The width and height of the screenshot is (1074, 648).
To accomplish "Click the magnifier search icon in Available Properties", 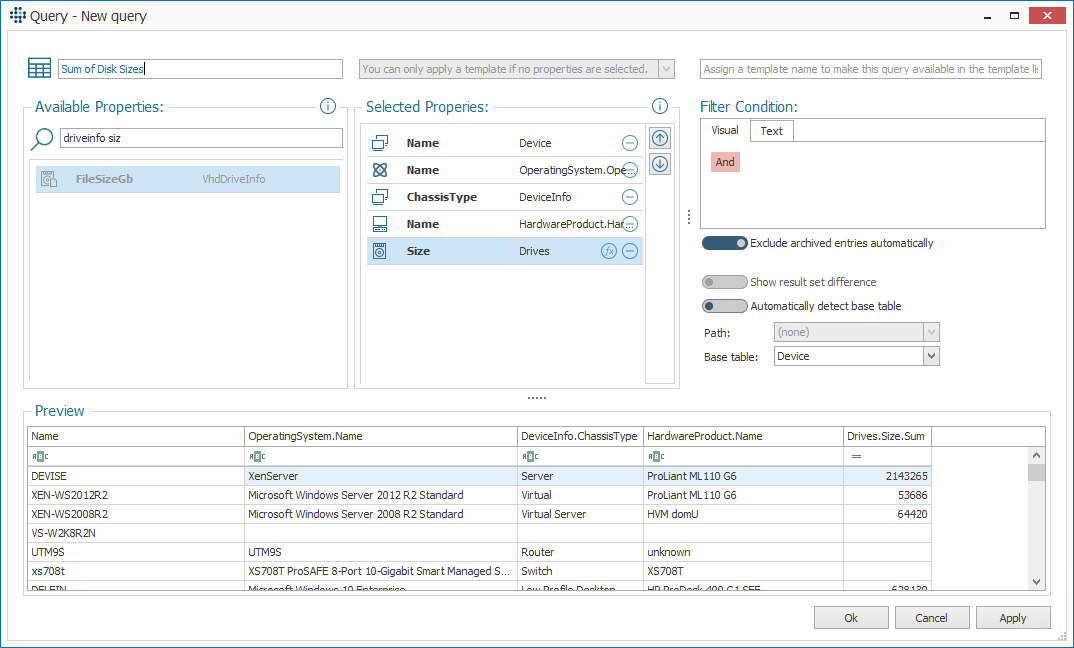I will 42,138.
